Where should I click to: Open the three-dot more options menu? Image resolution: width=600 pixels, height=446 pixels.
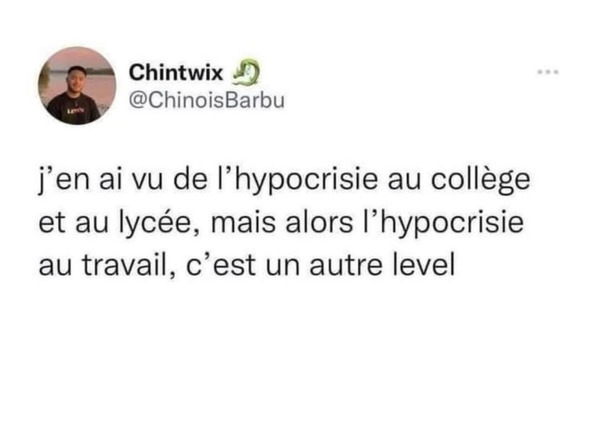548,72
